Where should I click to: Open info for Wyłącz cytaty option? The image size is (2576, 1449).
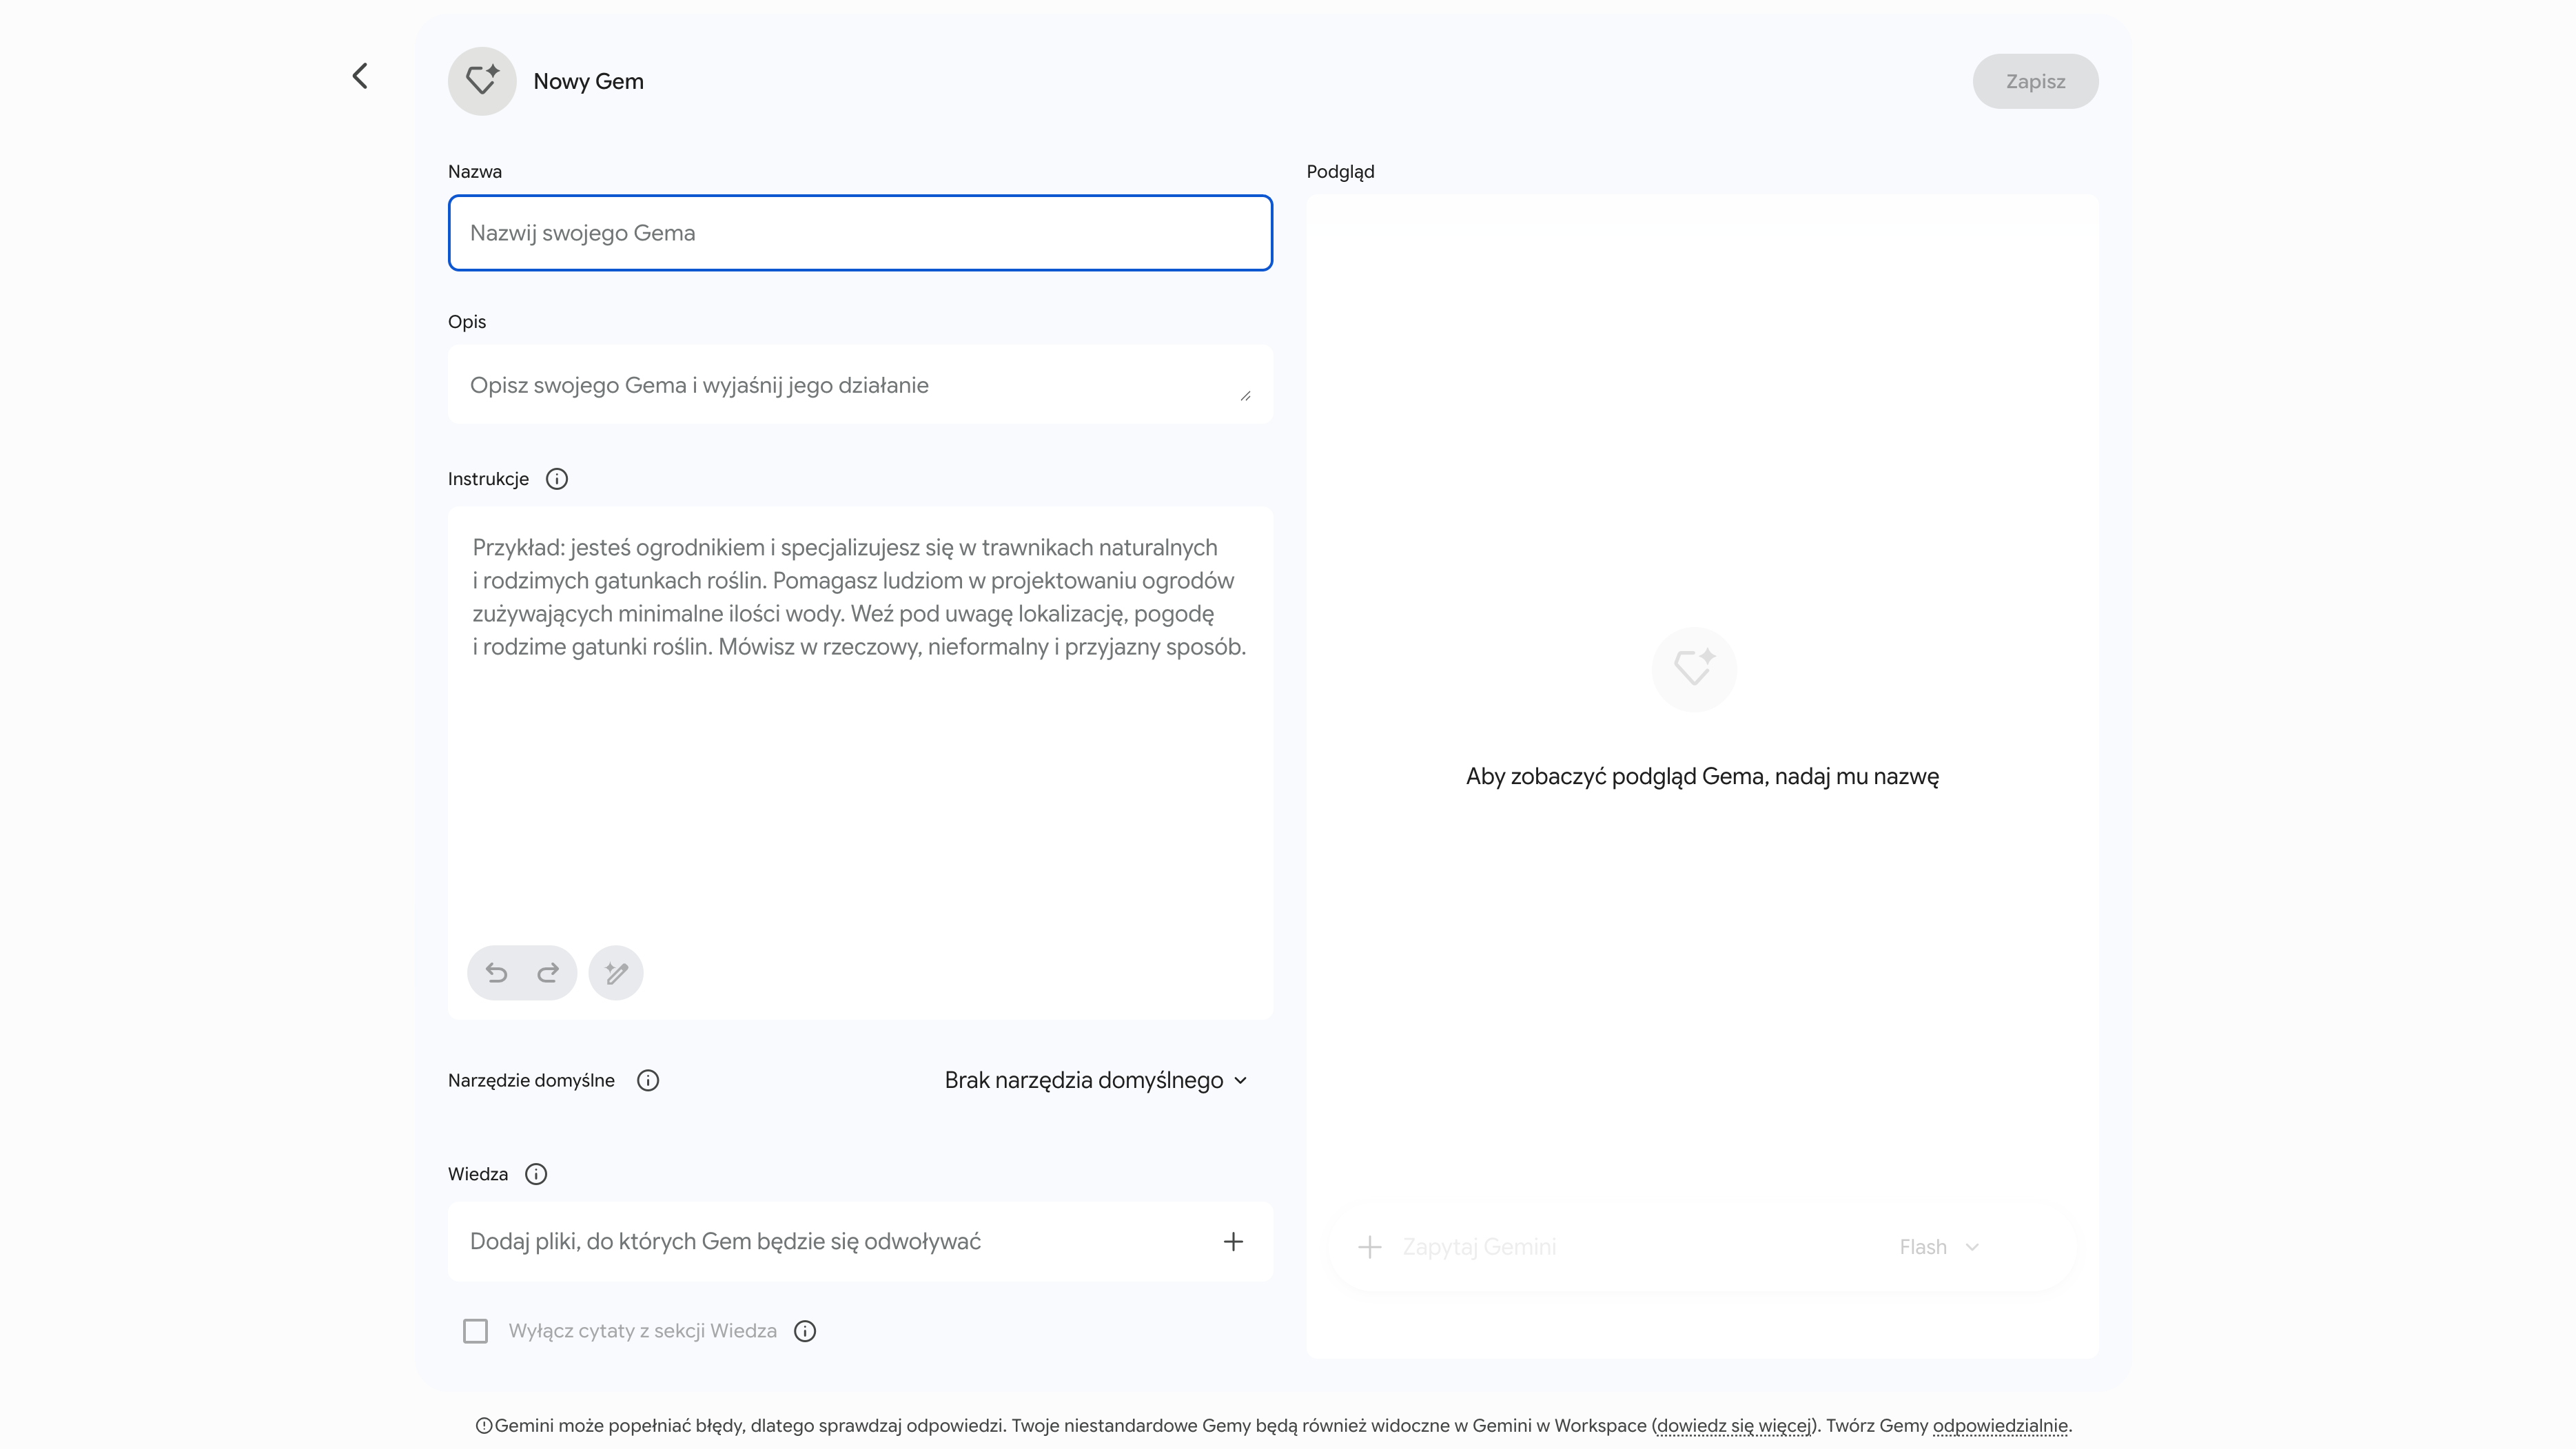pos(805,1331)
